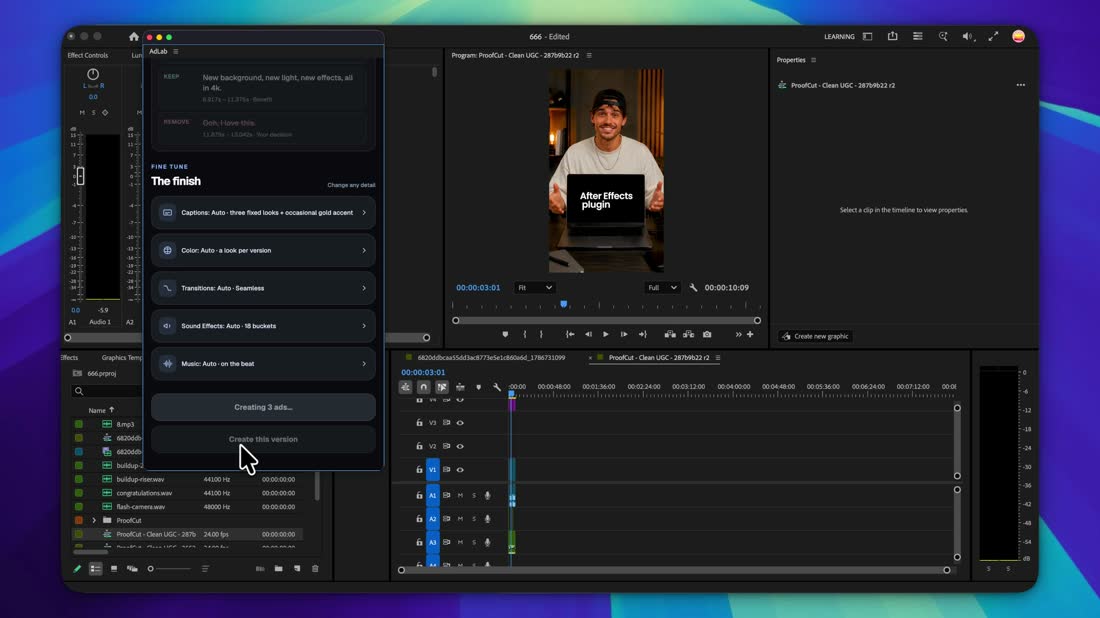Open the LEARNING workspace label
The image size is (1100, 618).
click(839, 36)
